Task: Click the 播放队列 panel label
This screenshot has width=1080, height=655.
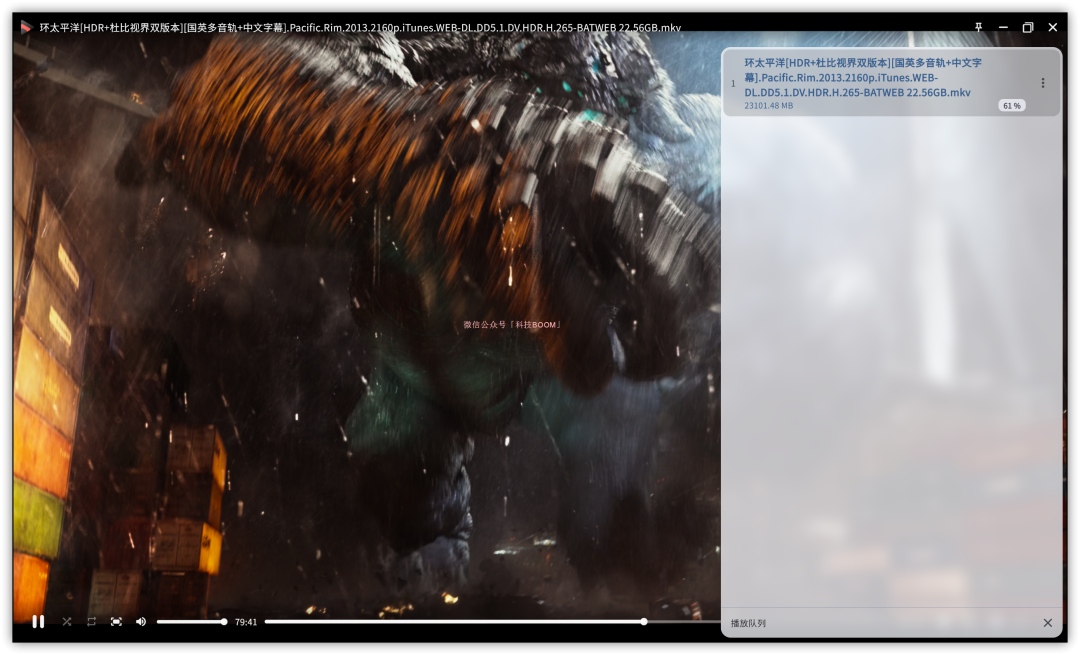Action: tap(748, 623)
